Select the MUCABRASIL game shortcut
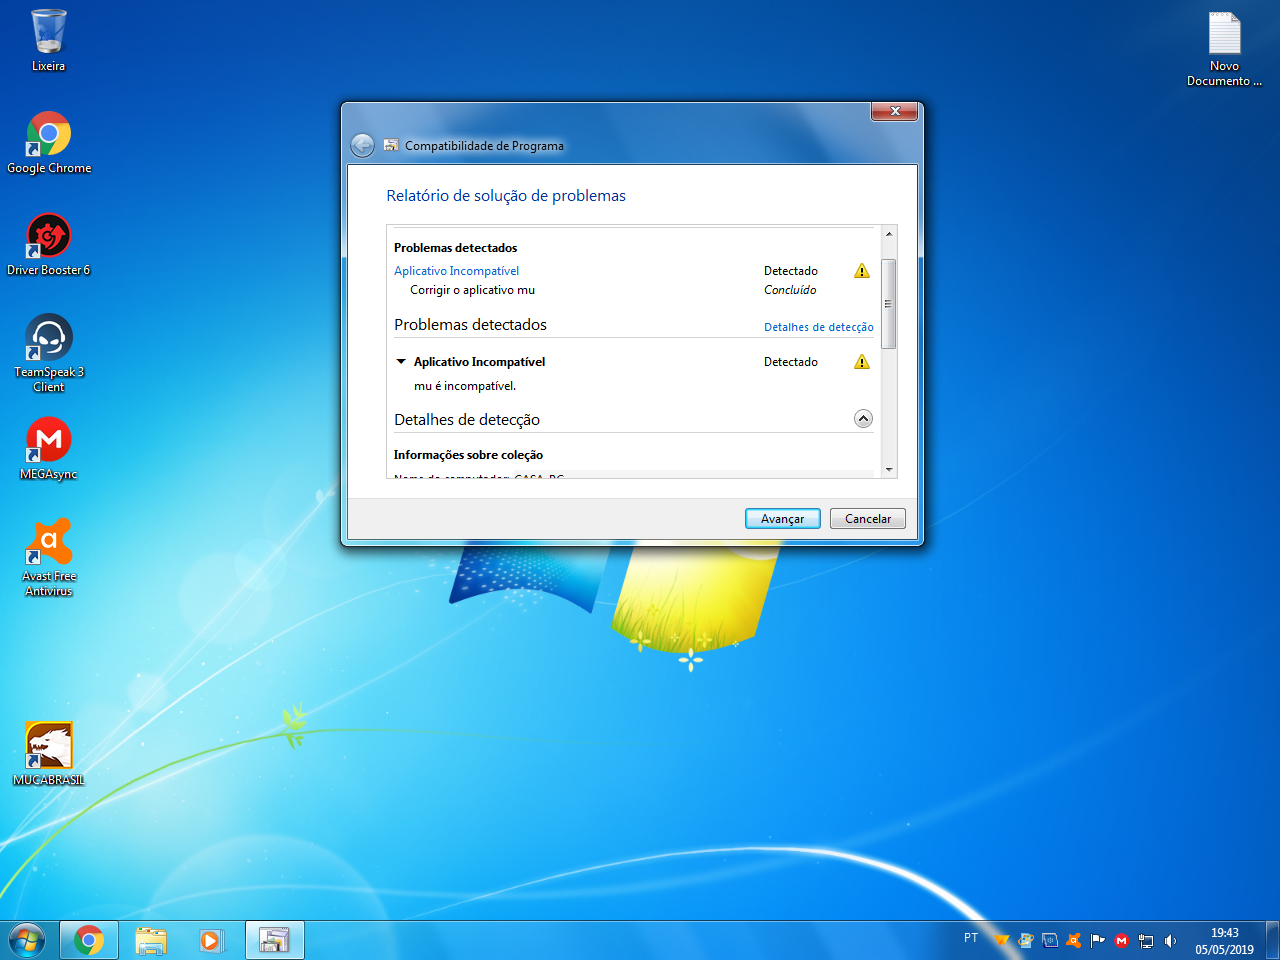1280x960 pixels. pyautogui.click(x=48, y=746)
